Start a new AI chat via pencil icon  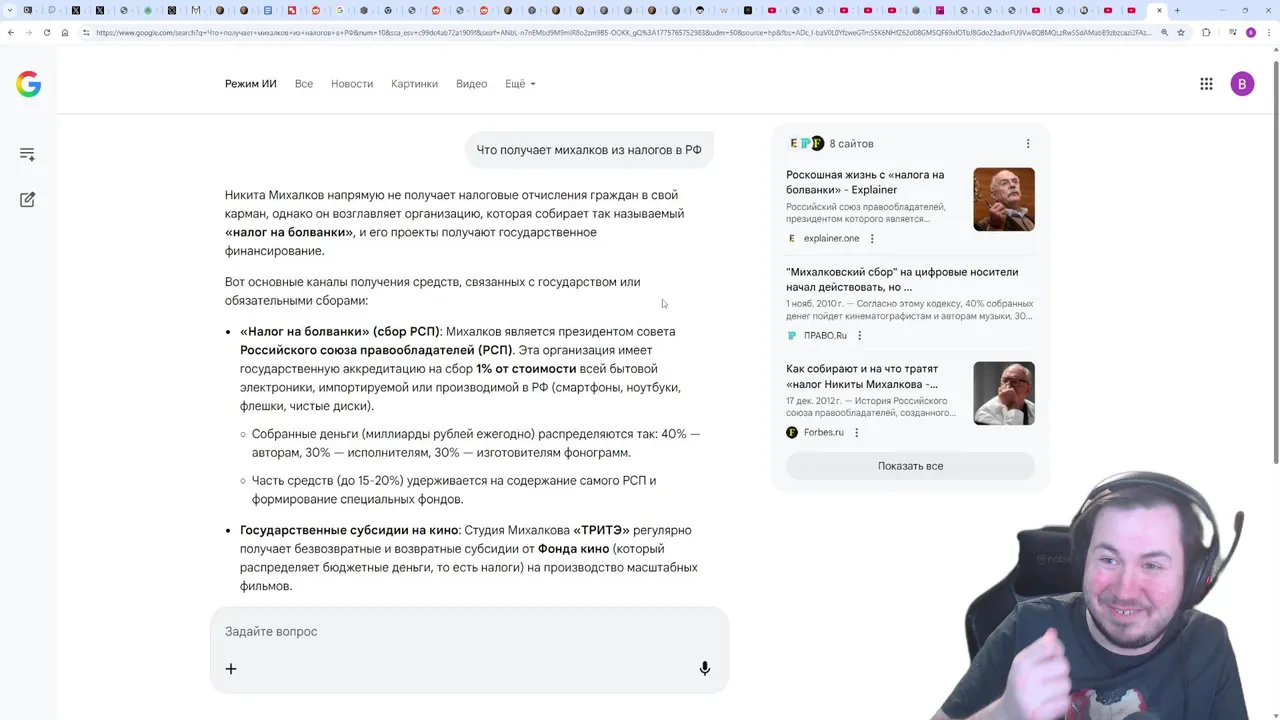[27, 199]
